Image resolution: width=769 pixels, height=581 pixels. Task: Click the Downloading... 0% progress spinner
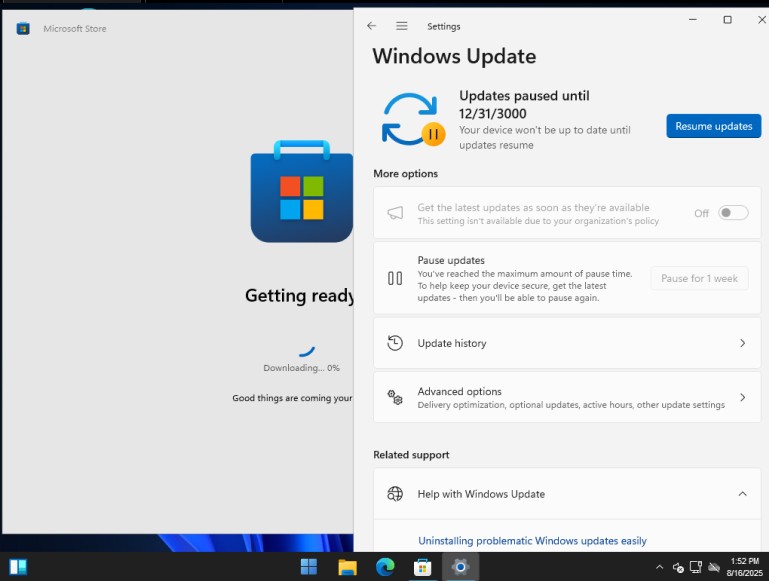(x=307, y=351)
